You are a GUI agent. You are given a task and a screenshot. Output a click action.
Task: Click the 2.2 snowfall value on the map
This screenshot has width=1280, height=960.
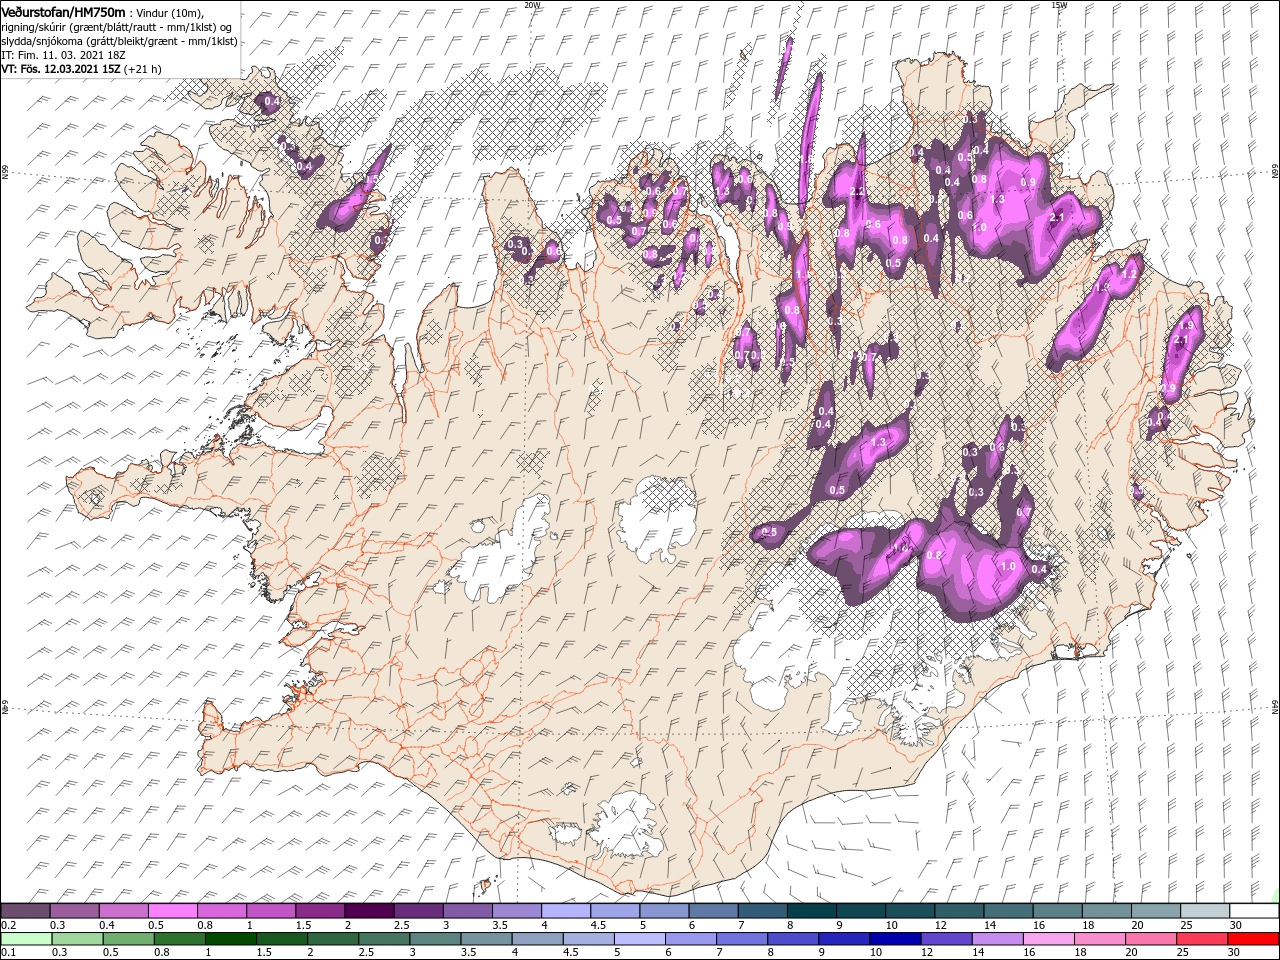pos(856,191)
